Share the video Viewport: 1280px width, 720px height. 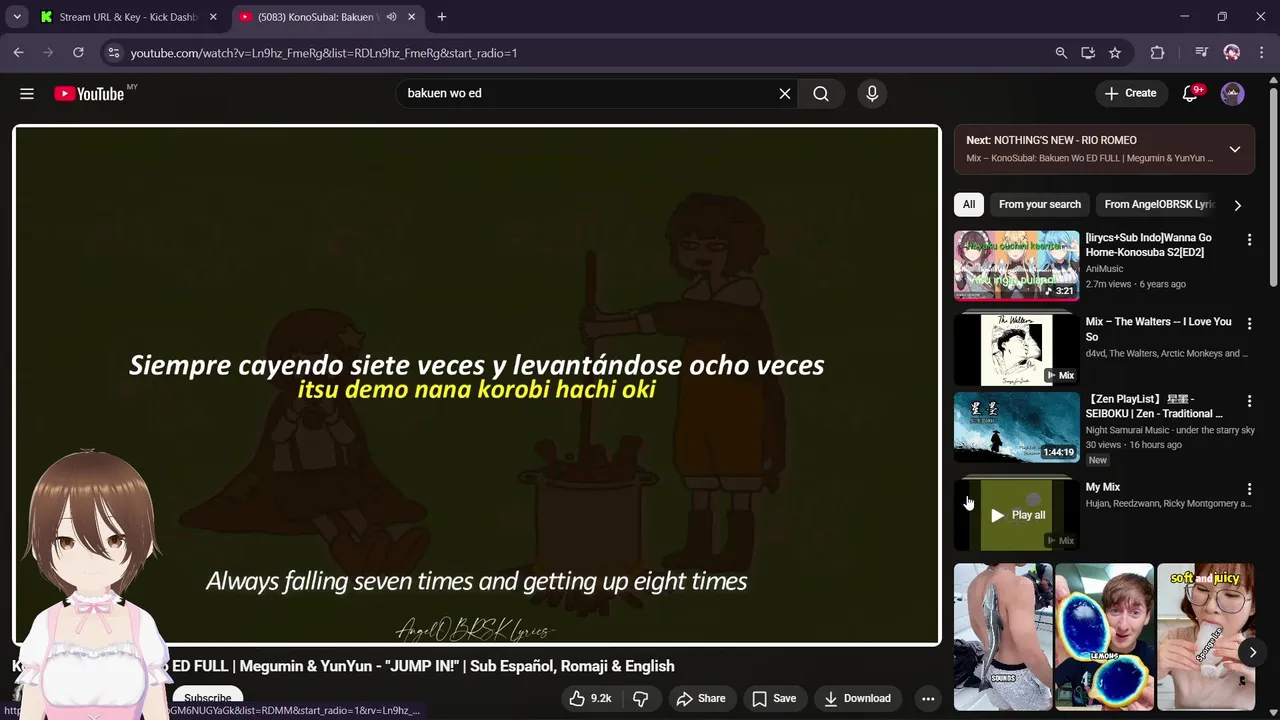pos(701,698)
